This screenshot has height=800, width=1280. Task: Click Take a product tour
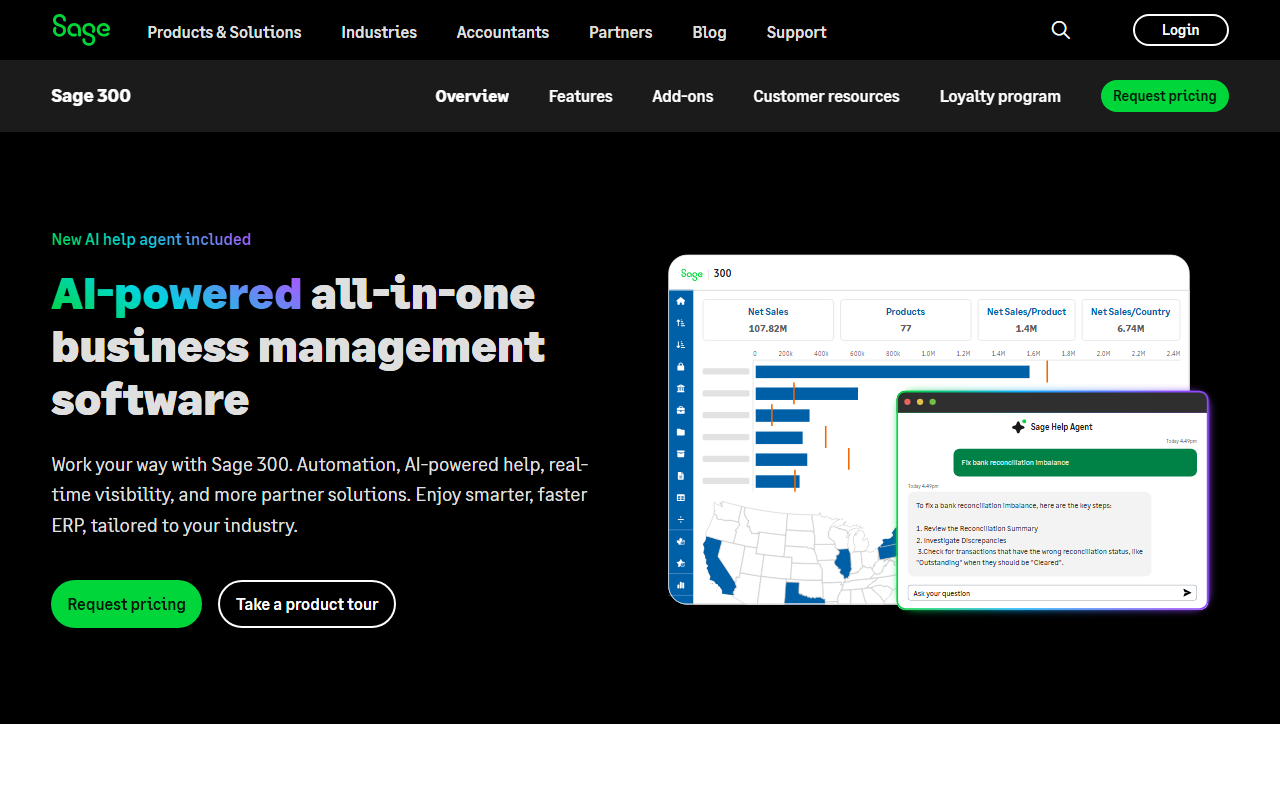[x=307, y=604]
